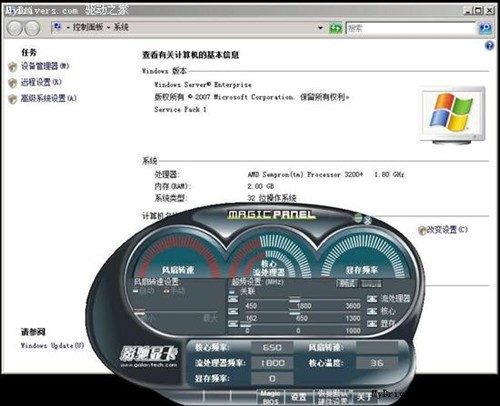
Task: Click 控制面板 breadcrumb in the address bar
Action: coord(88,27)
